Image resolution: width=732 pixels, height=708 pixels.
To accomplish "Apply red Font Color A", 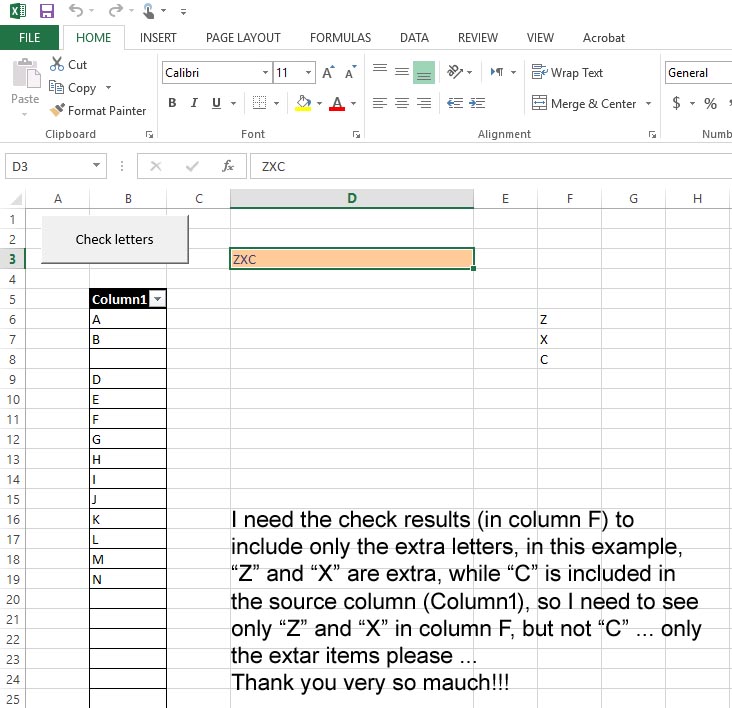I will 337,103.
